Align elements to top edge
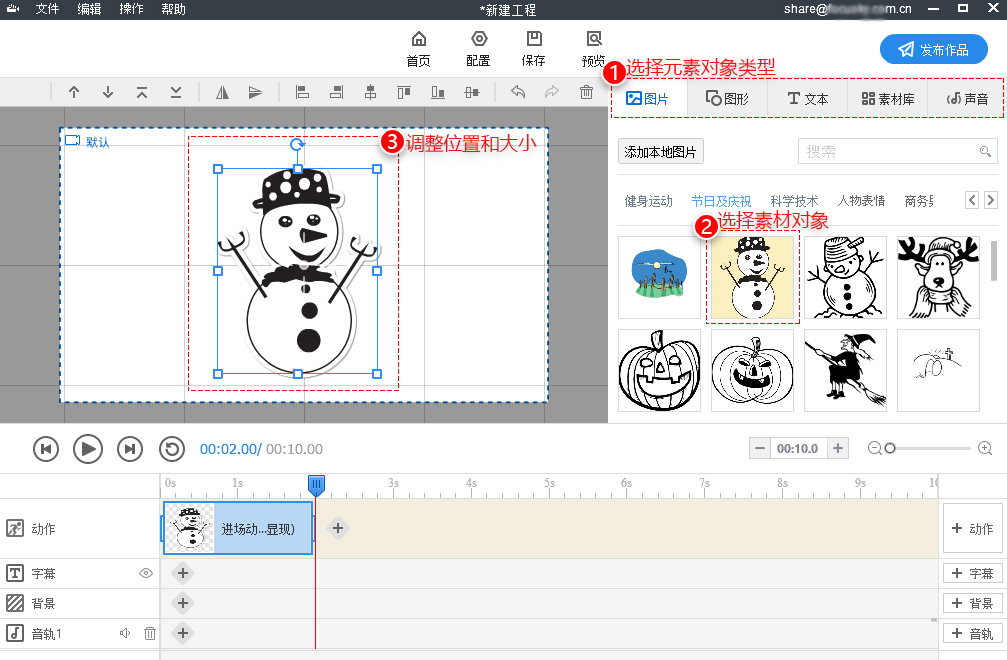 (404, 92)
